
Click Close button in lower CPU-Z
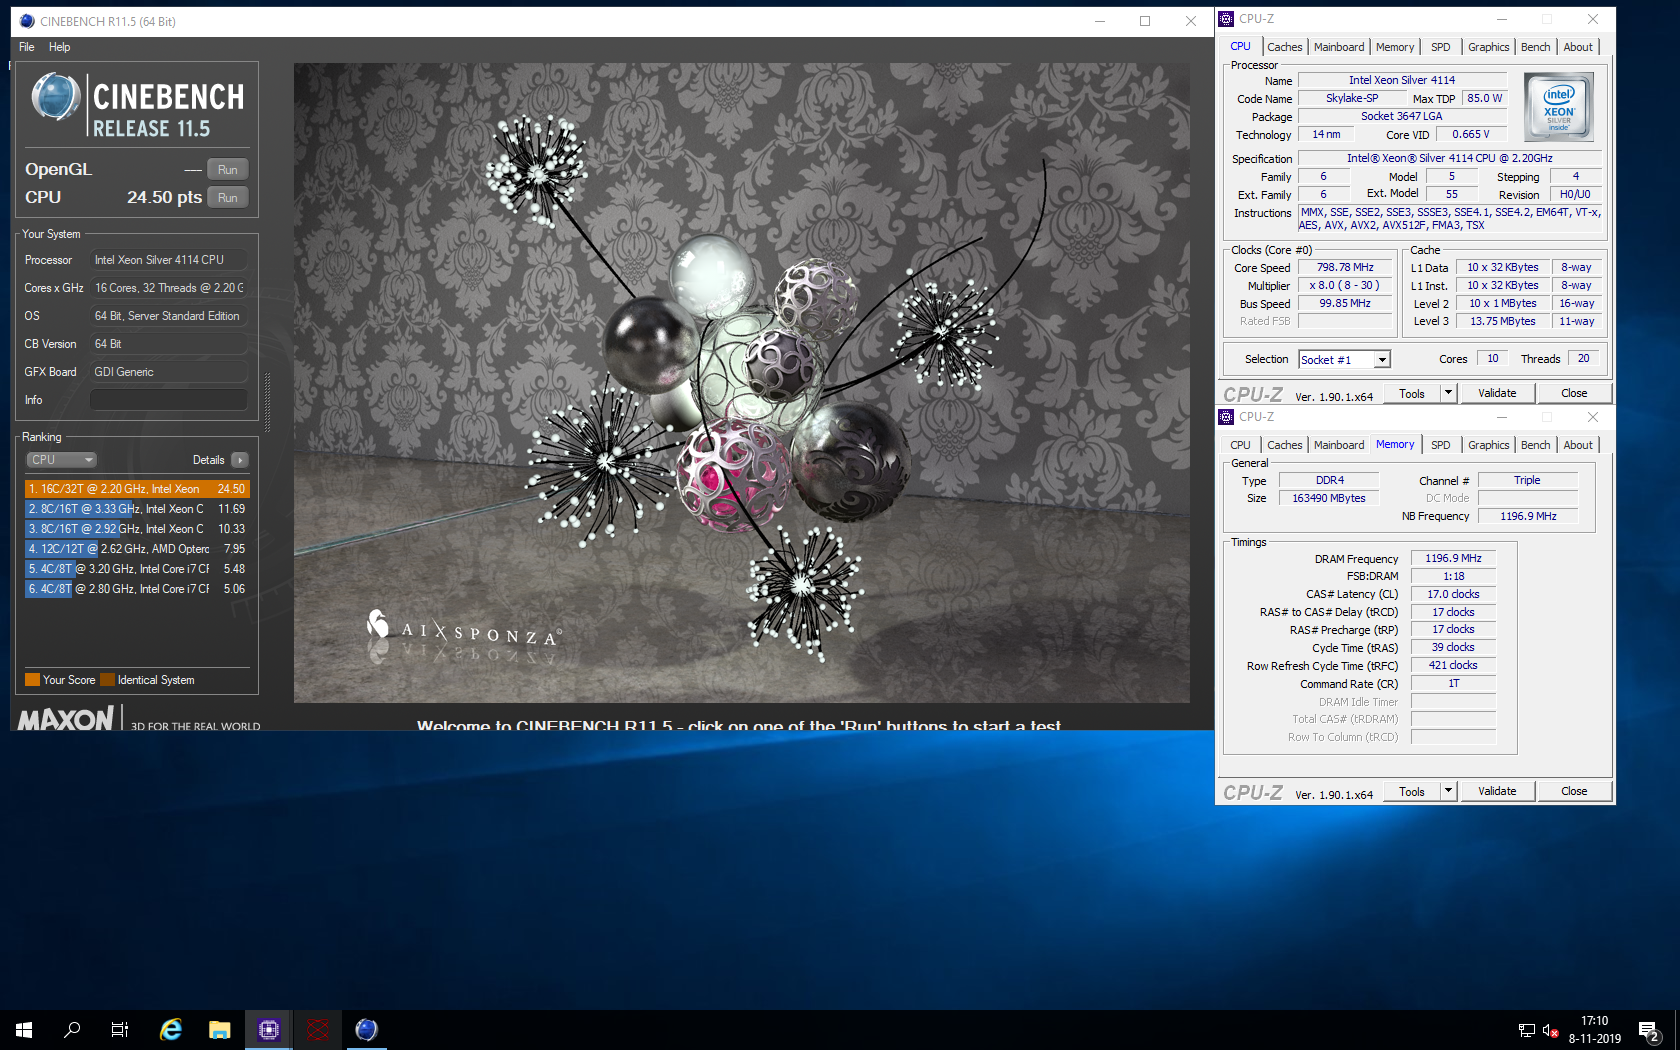pos(1574,792)
